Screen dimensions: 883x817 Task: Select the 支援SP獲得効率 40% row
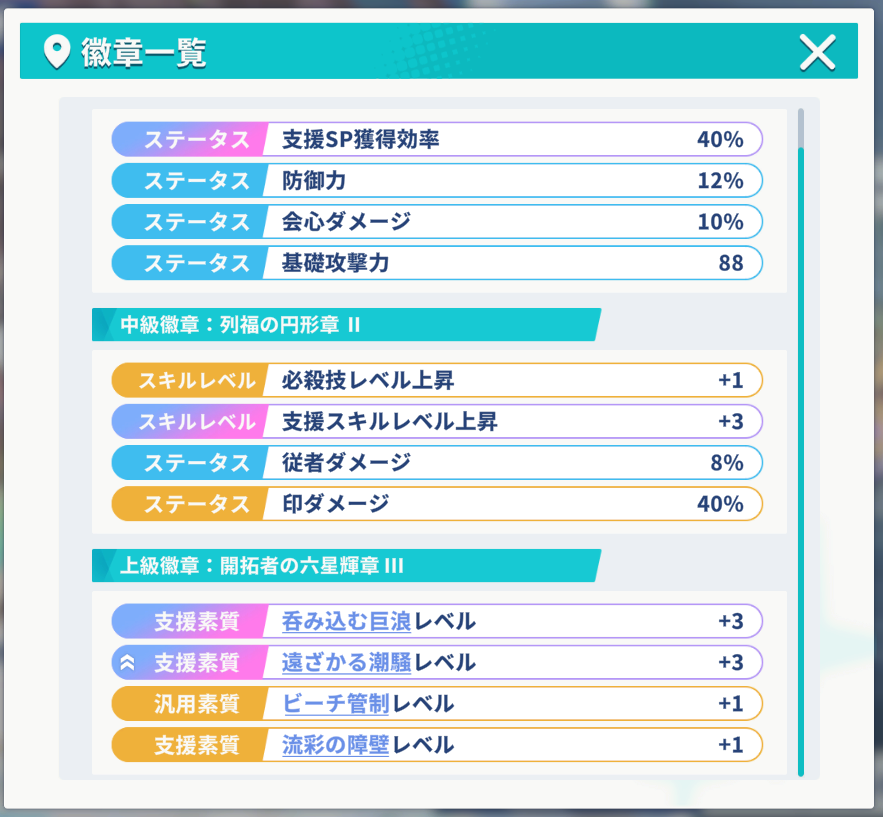[437, 139]
